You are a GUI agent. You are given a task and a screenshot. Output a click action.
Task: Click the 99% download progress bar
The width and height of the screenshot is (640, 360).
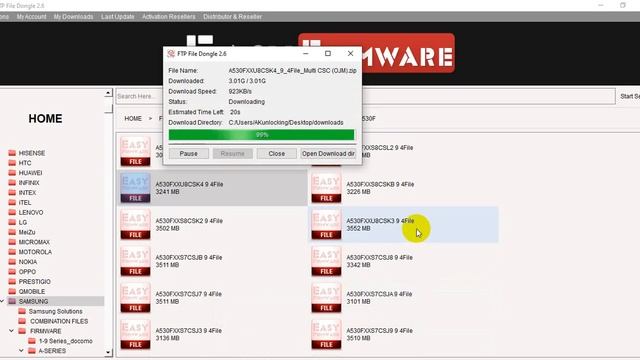[262, 135]
